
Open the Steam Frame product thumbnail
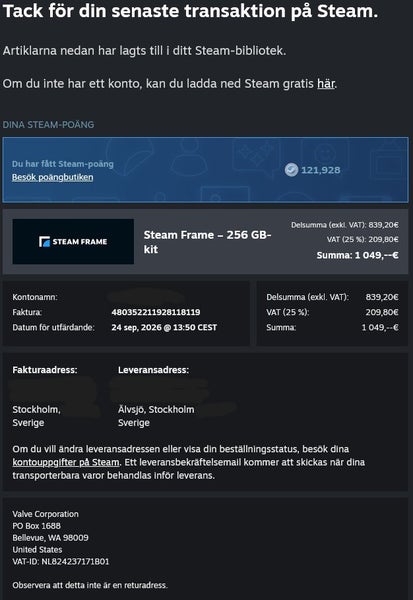[73, 241]
